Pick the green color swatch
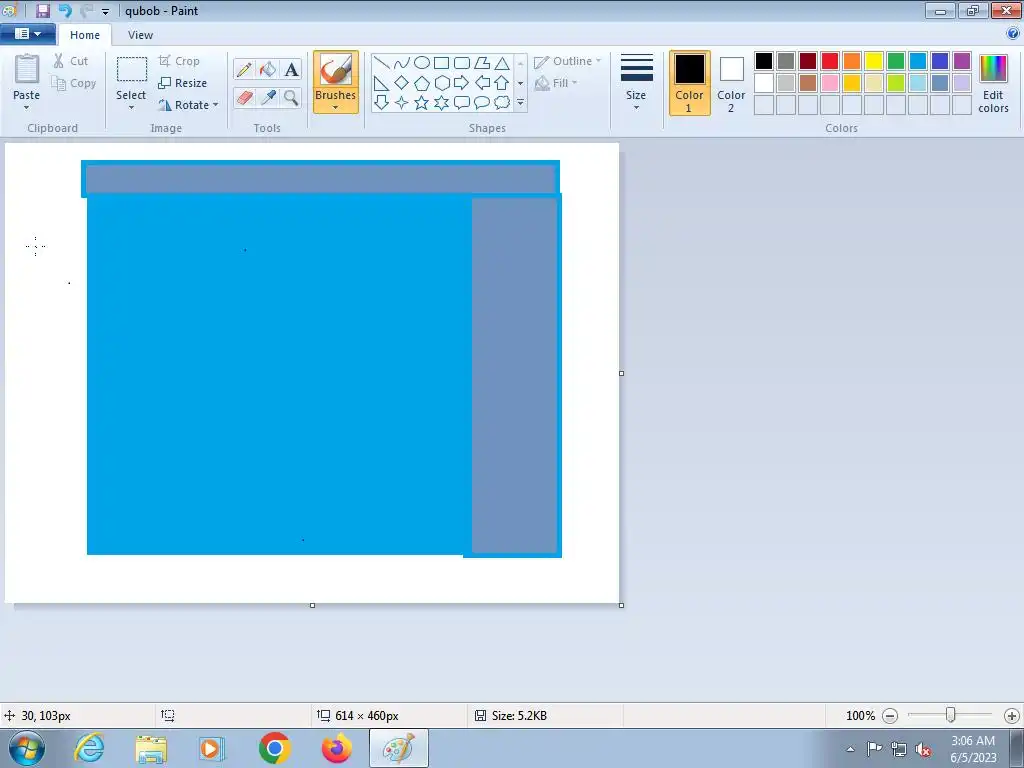 pyautogui.click(x=895, y=61)
